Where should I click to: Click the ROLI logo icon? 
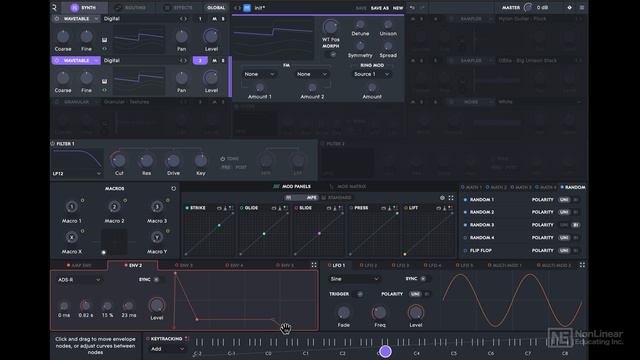coord(54,7)
